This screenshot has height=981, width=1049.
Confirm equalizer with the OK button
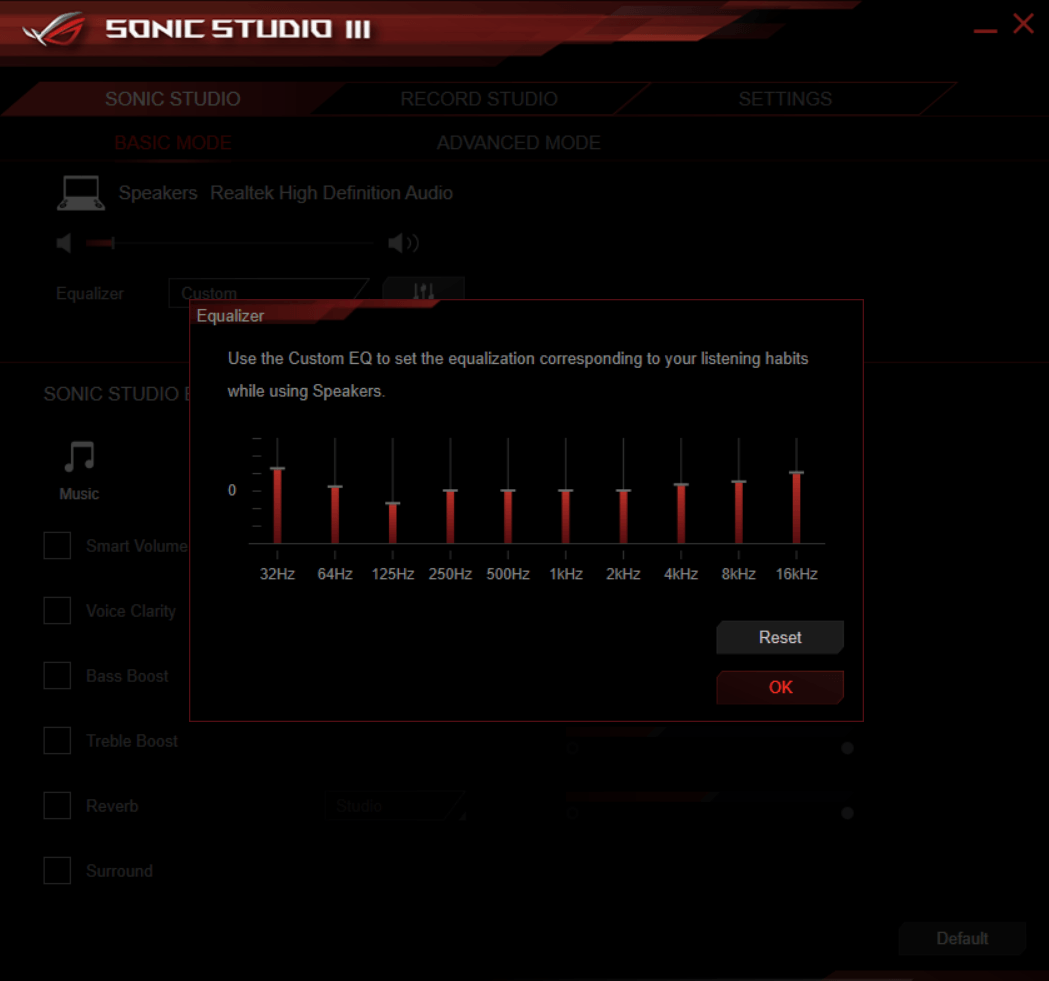(x=780, y=687)
